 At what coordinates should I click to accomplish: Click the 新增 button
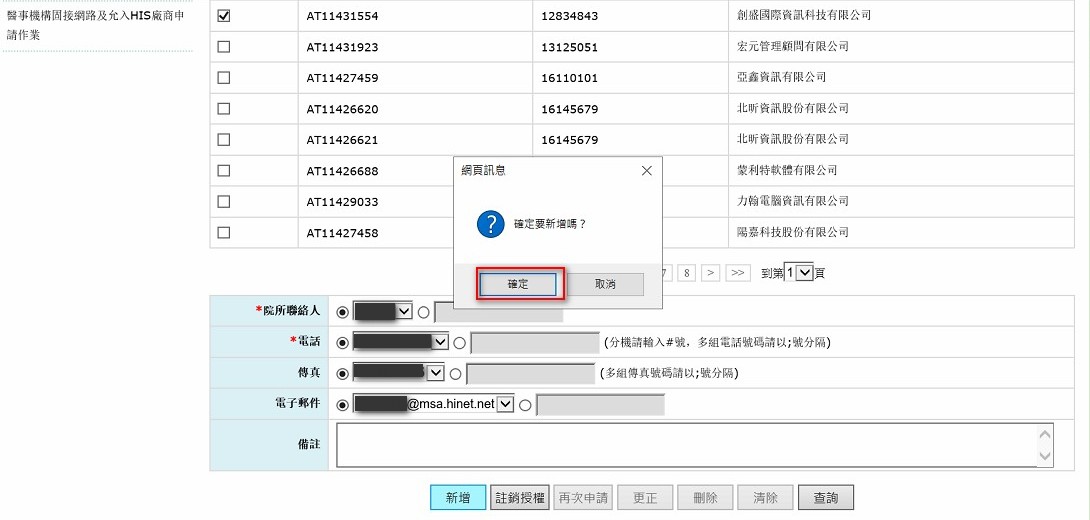coord(457,498)
